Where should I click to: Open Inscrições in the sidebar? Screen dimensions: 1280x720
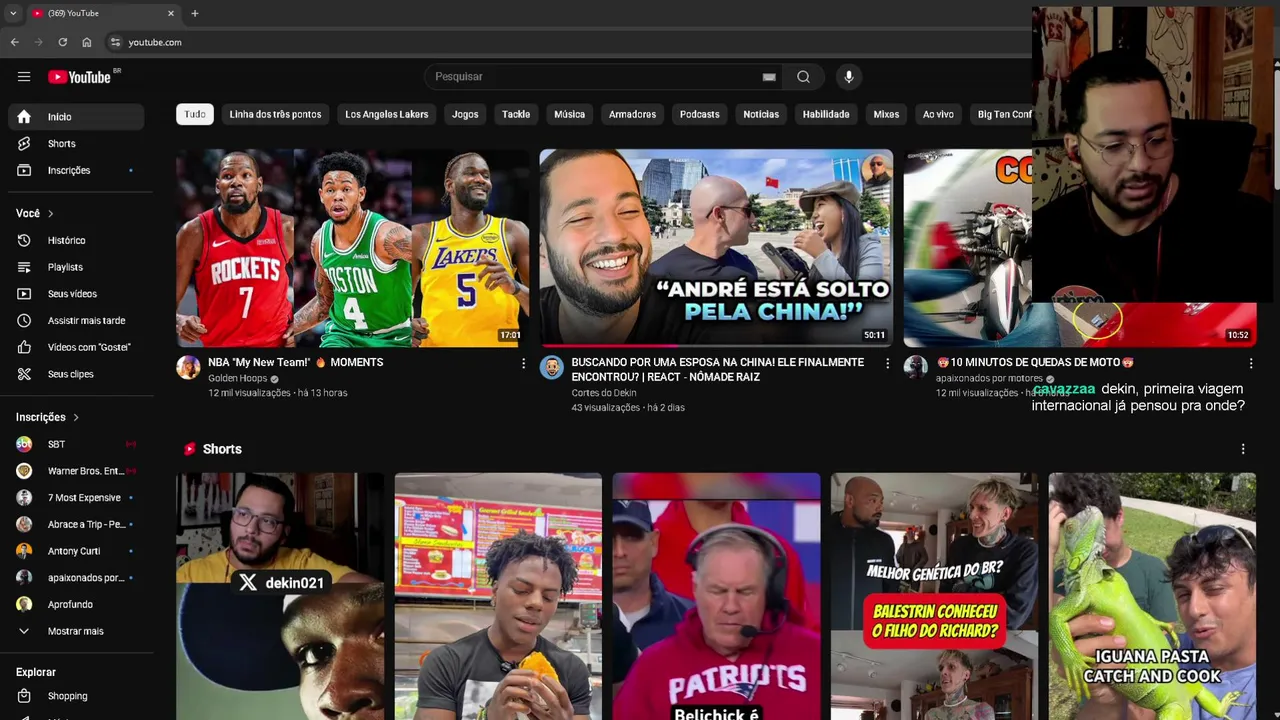click(x=76, y=170)
